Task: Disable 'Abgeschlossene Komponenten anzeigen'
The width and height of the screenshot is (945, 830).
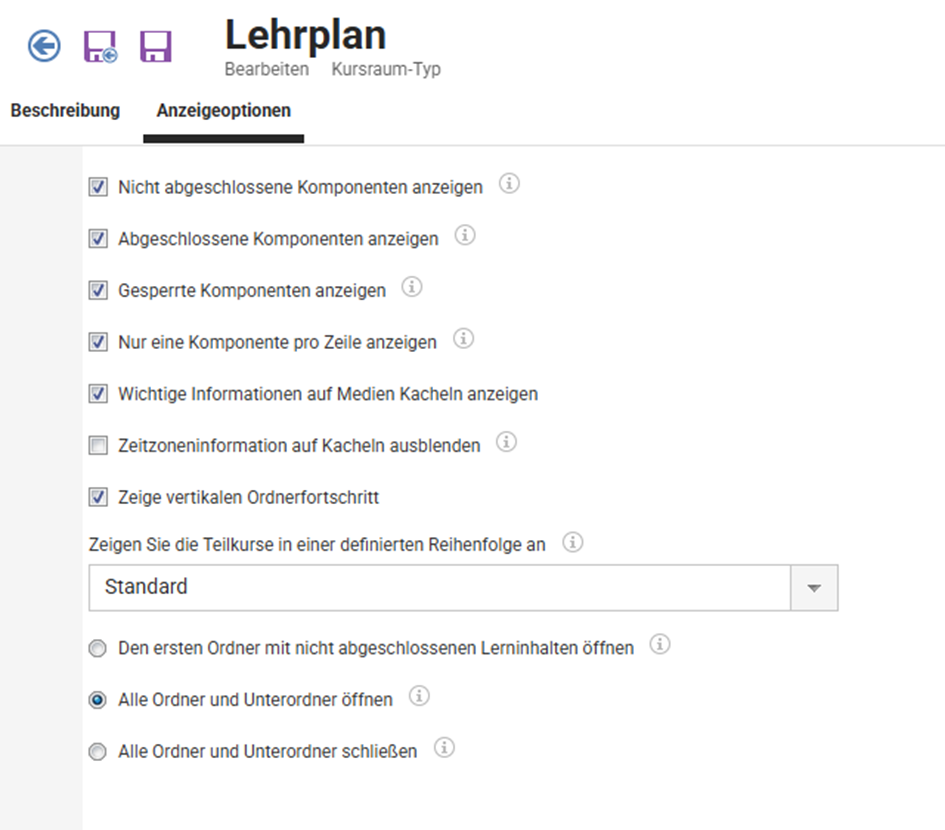Action: pyautogui.click(x=97, y=236)
